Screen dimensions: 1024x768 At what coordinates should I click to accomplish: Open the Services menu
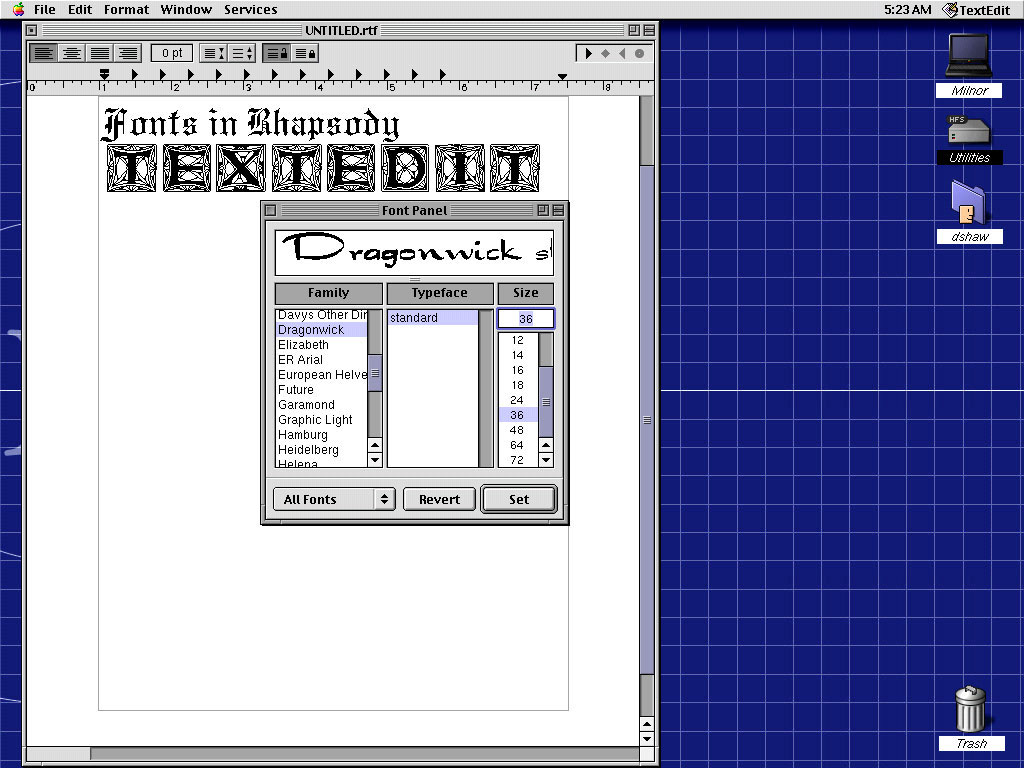pyautogui.click(x=250, y=9)
